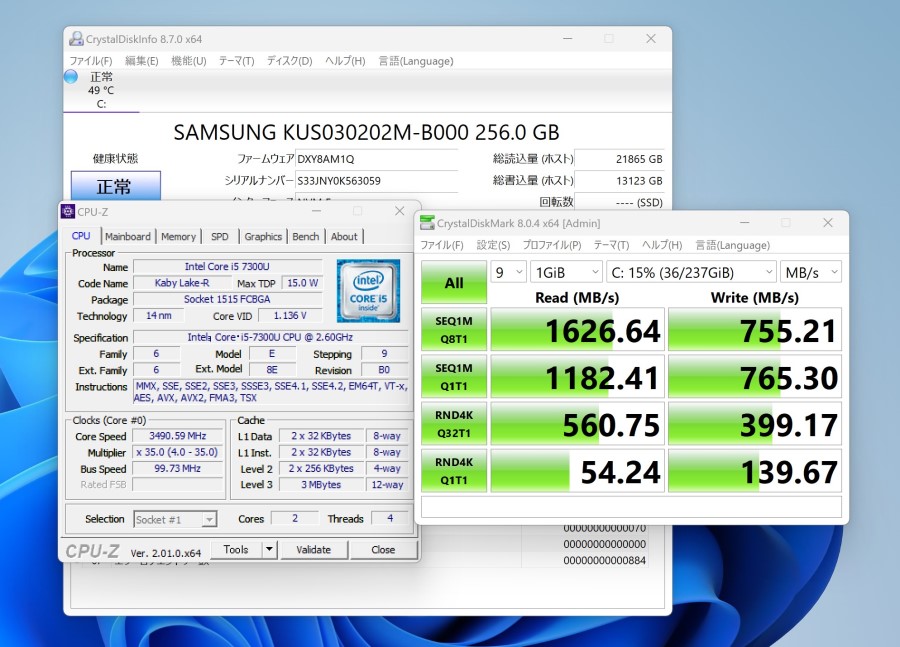Screen dimensions: 900x647
Task: Open ヘルプ(H) menu in CrystalDiskMark
Action: [662, 245]
